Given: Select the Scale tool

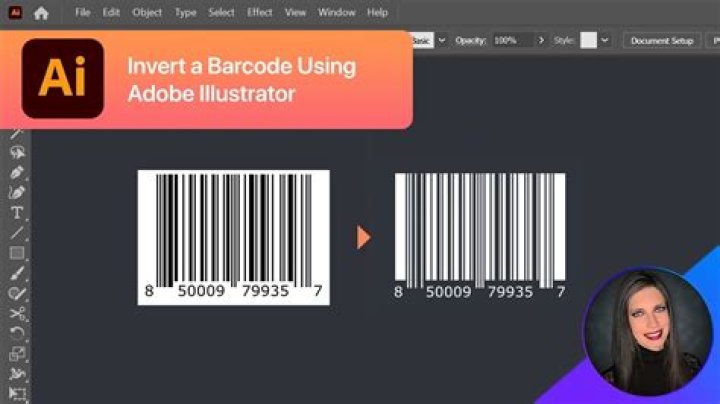Looking at the screenshot, I should coord(17,354).
